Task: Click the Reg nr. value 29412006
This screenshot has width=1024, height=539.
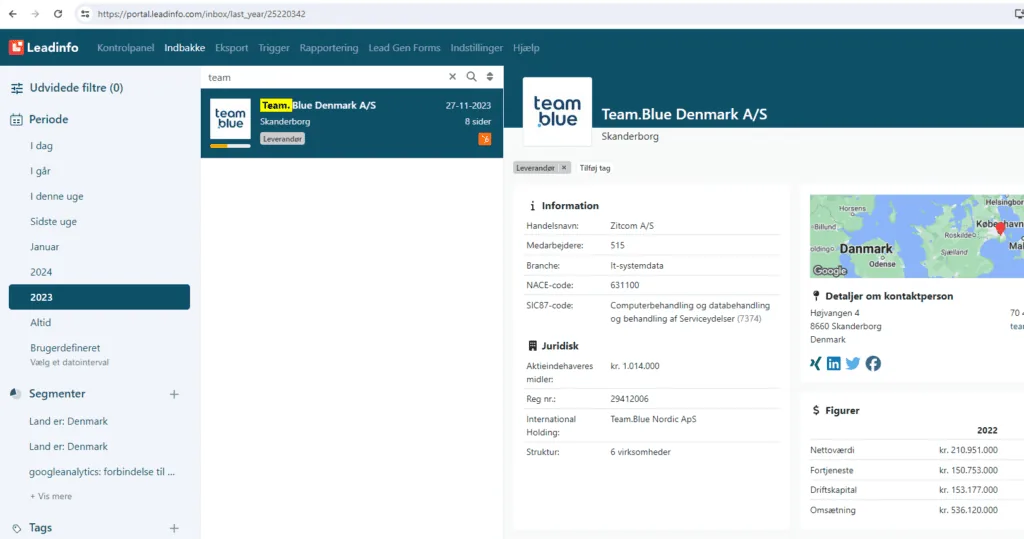Action: point(629,399)
